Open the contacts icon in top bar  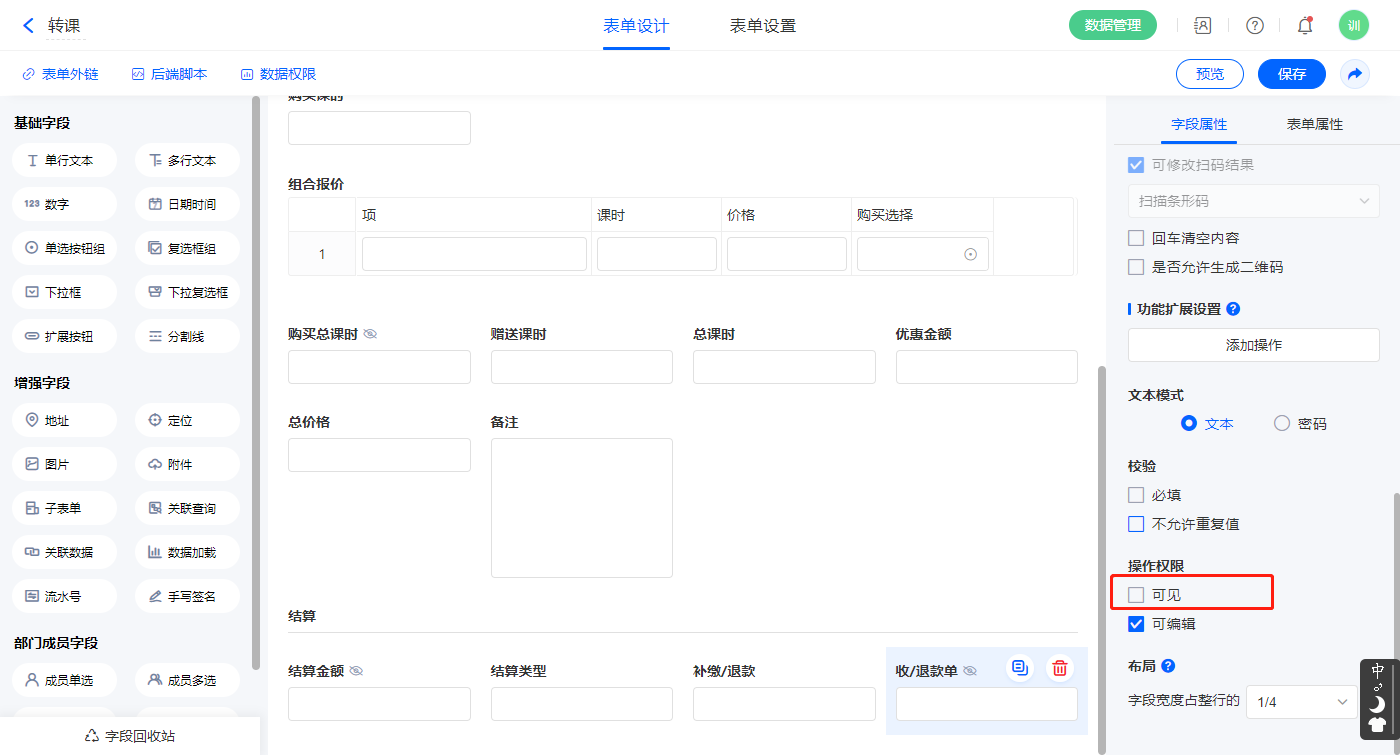pos(1203,26)
